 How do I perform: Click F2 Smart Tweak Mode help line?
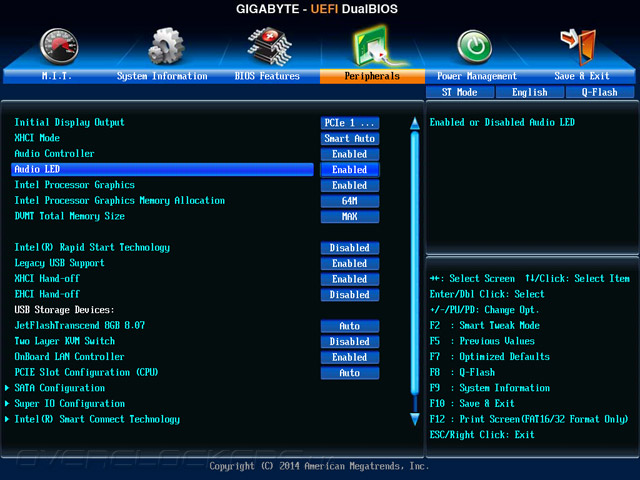click(485, 325)
